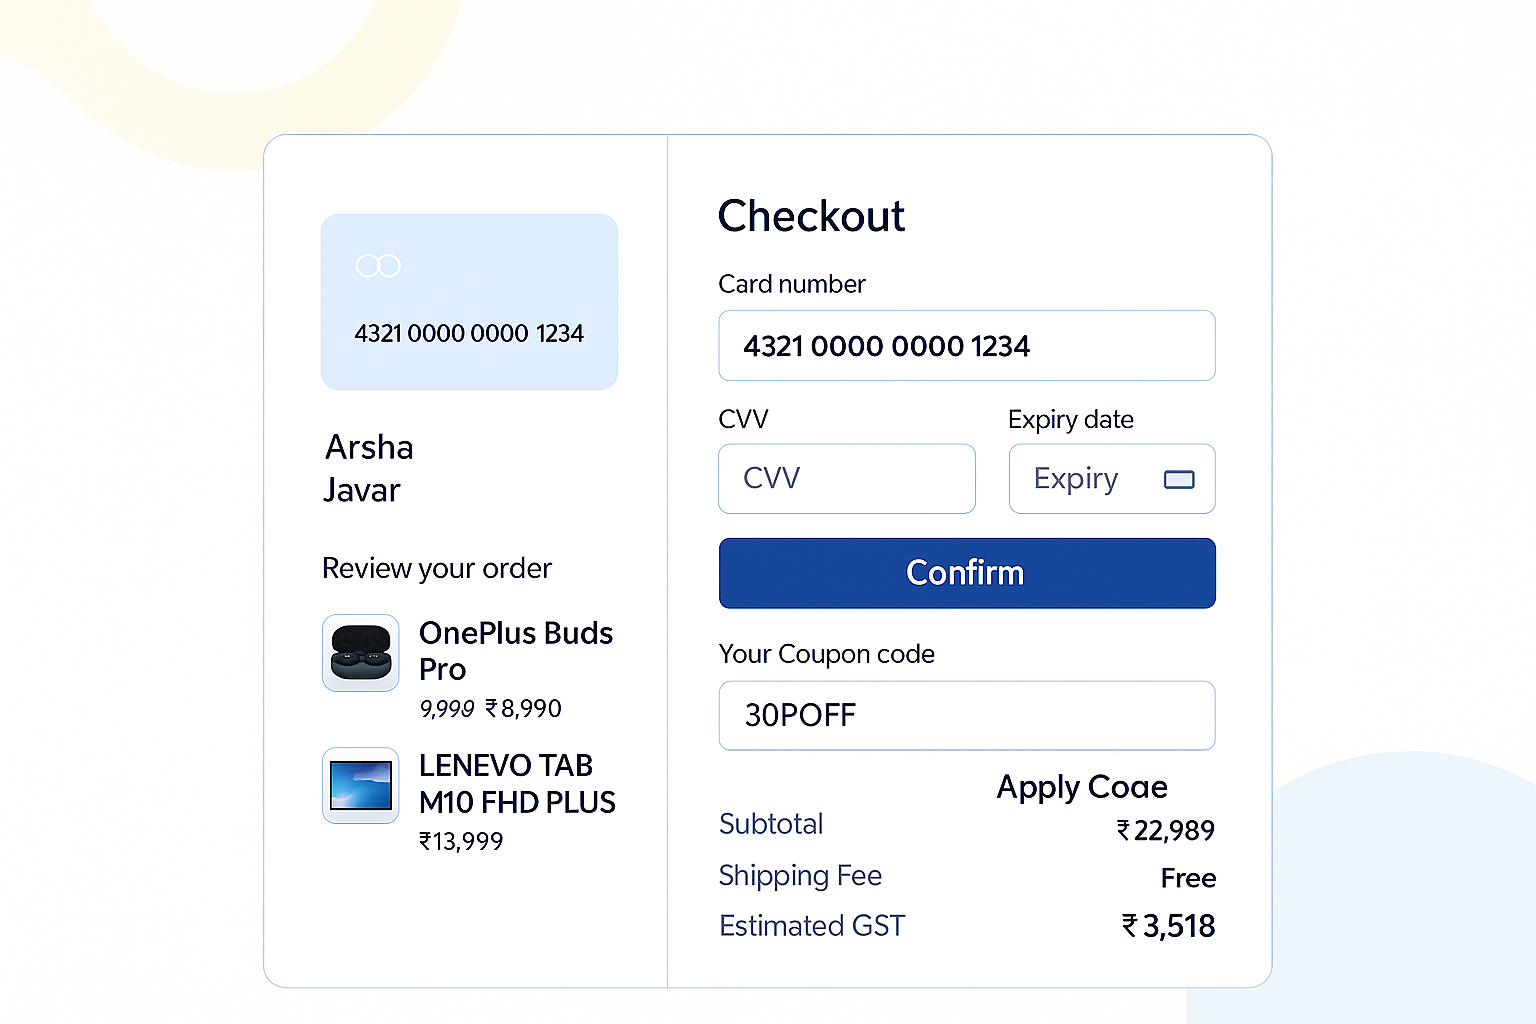1536x1024 pixels.
Task: Click the Confirm button
Action: [x=966, y=573]
